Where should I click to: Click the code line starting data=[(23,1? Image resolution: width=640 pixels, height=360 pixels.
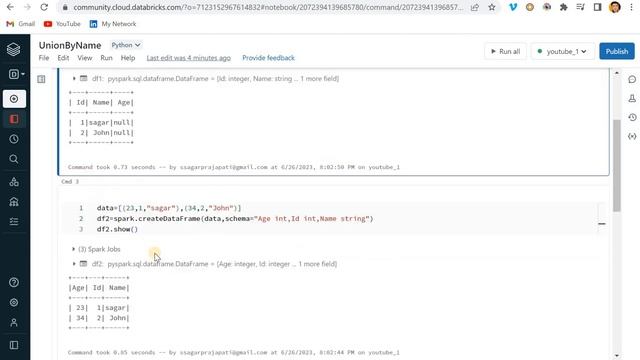(x=169, y=208)
